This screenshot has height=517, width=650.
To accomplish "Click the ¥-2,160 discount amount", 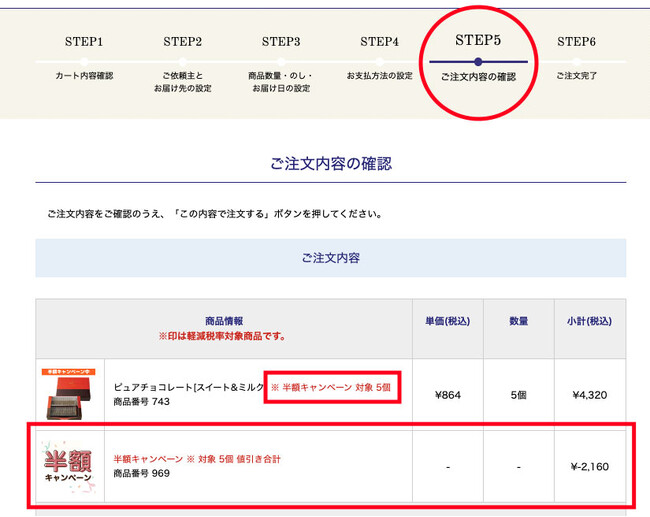I will tap(590, 466).
